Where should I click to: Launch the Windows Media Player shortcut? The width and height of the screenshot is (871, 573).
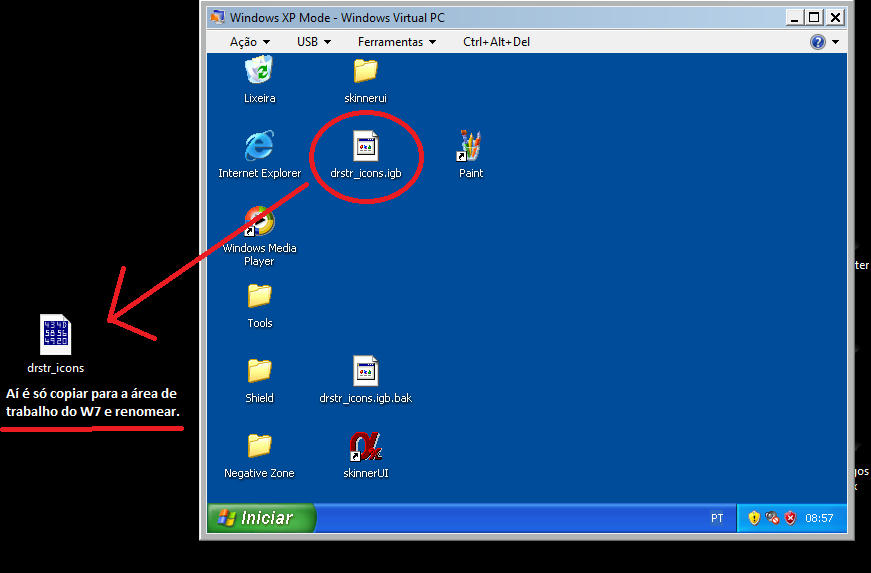259,221
